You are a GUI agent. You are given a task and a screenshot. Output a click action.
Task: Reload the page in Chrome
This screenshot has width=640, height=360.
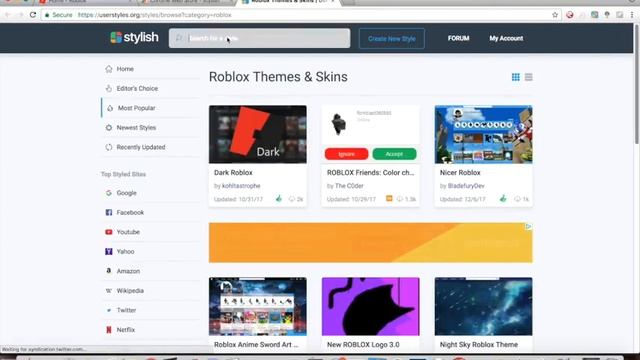click(33, 15)
